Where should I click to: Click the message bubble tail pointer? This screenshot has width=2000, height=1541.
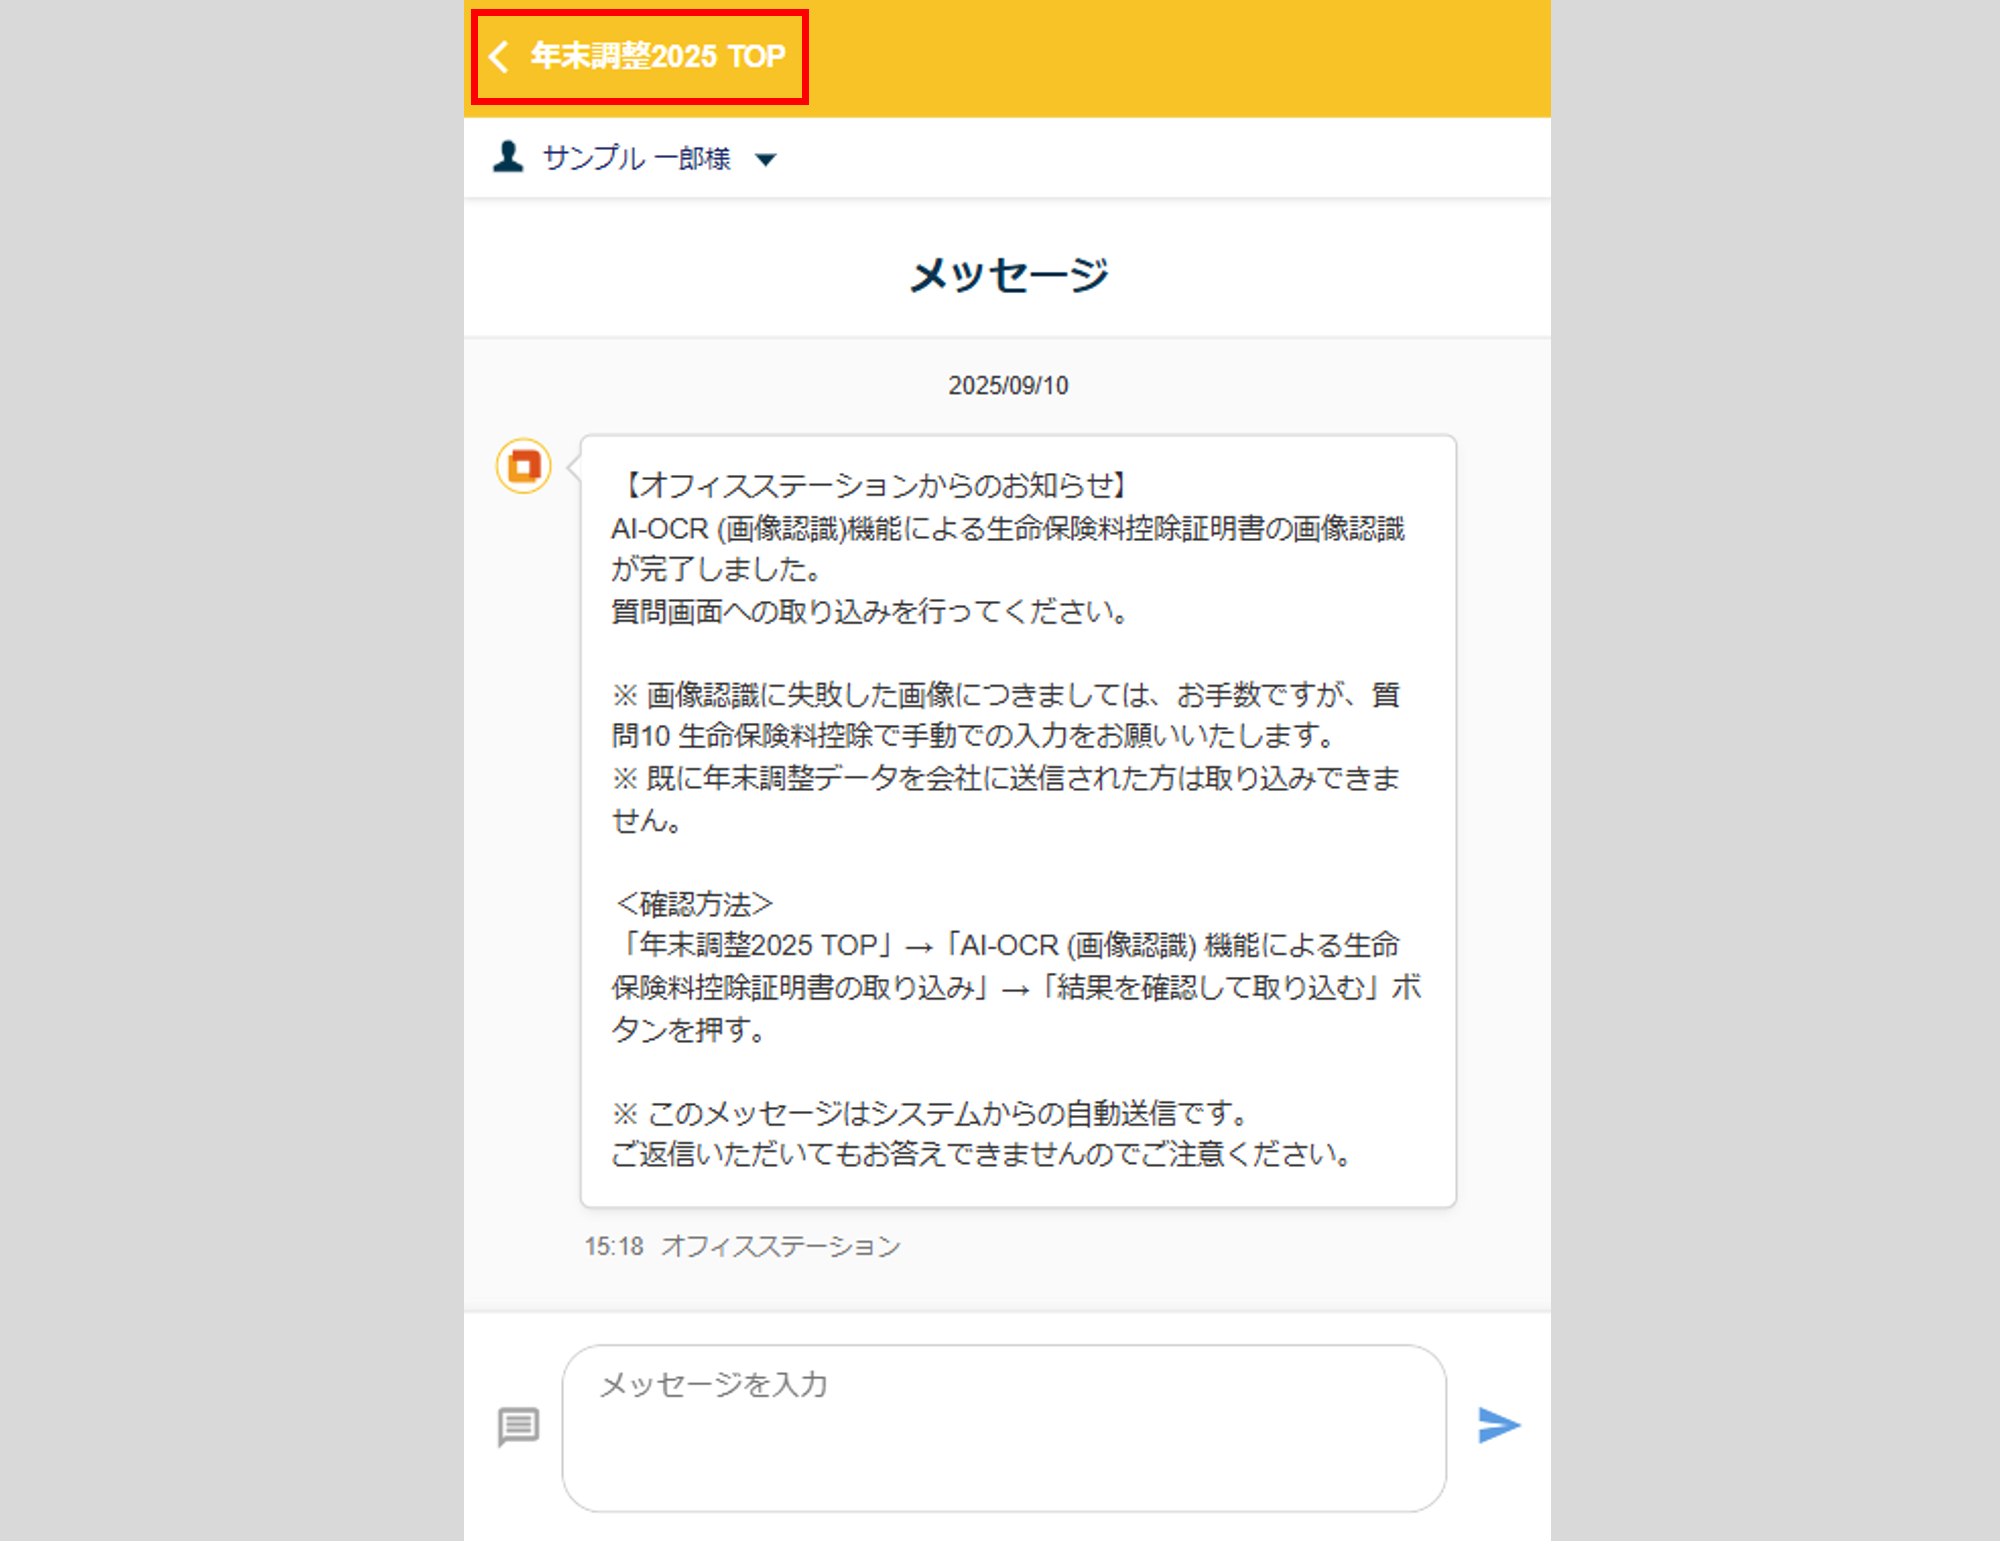574,467
